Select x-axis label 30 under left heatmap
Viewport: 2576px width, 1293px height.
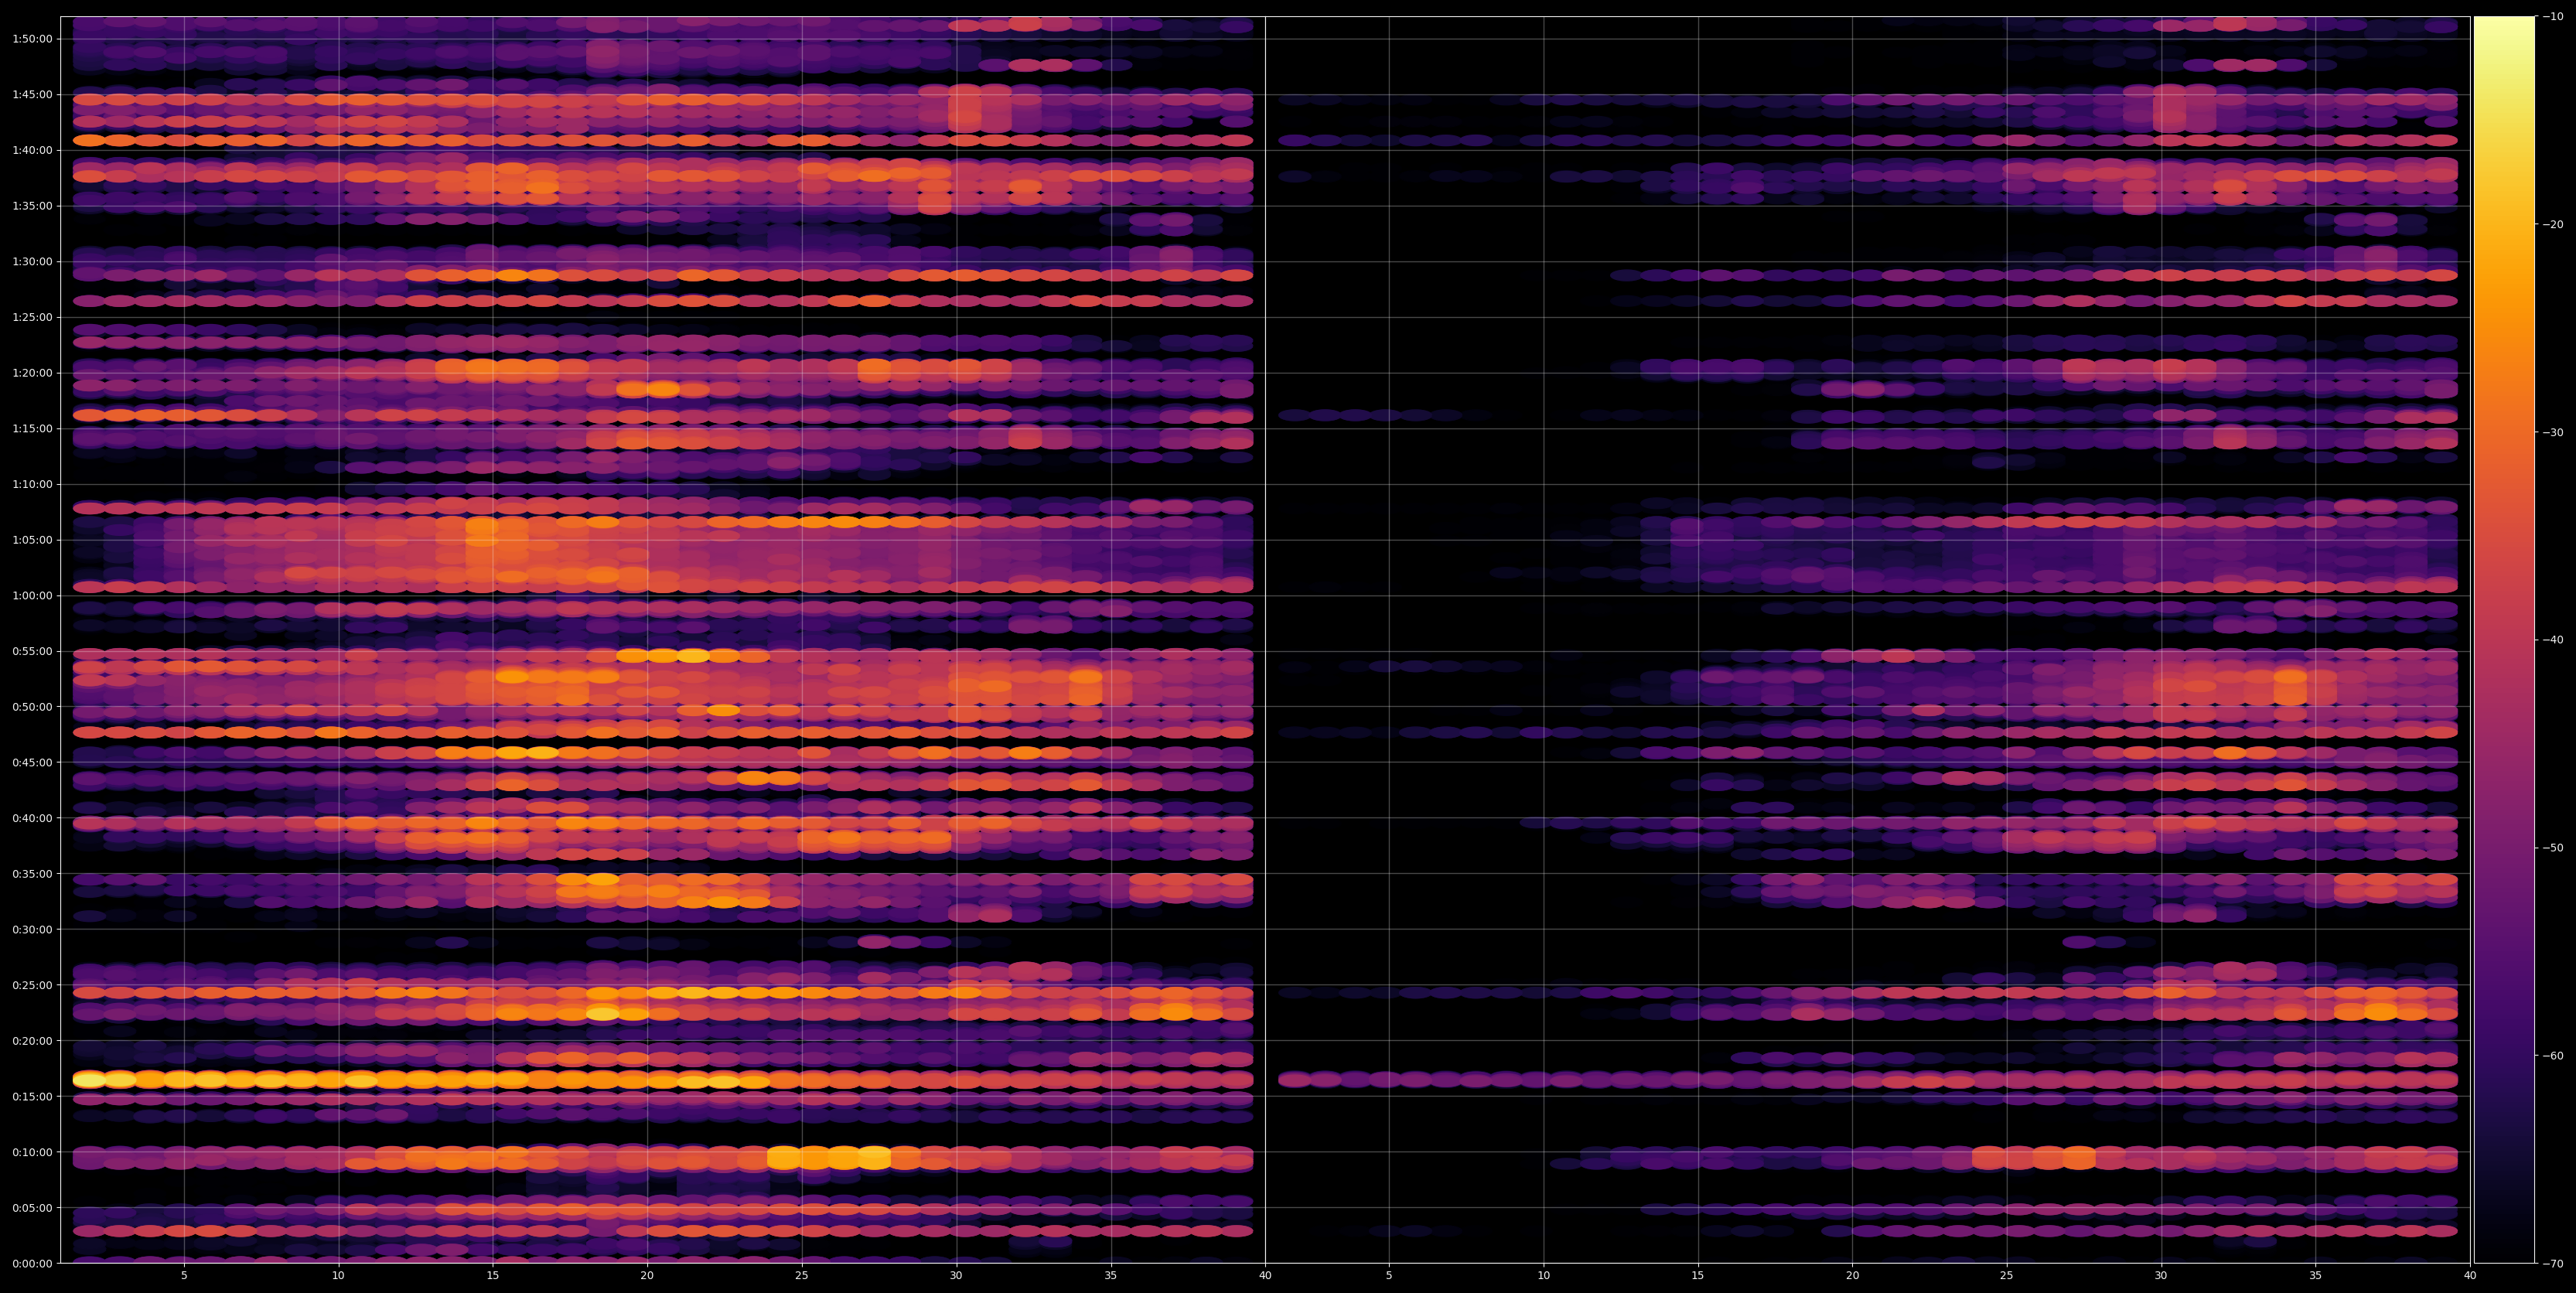956,1275
